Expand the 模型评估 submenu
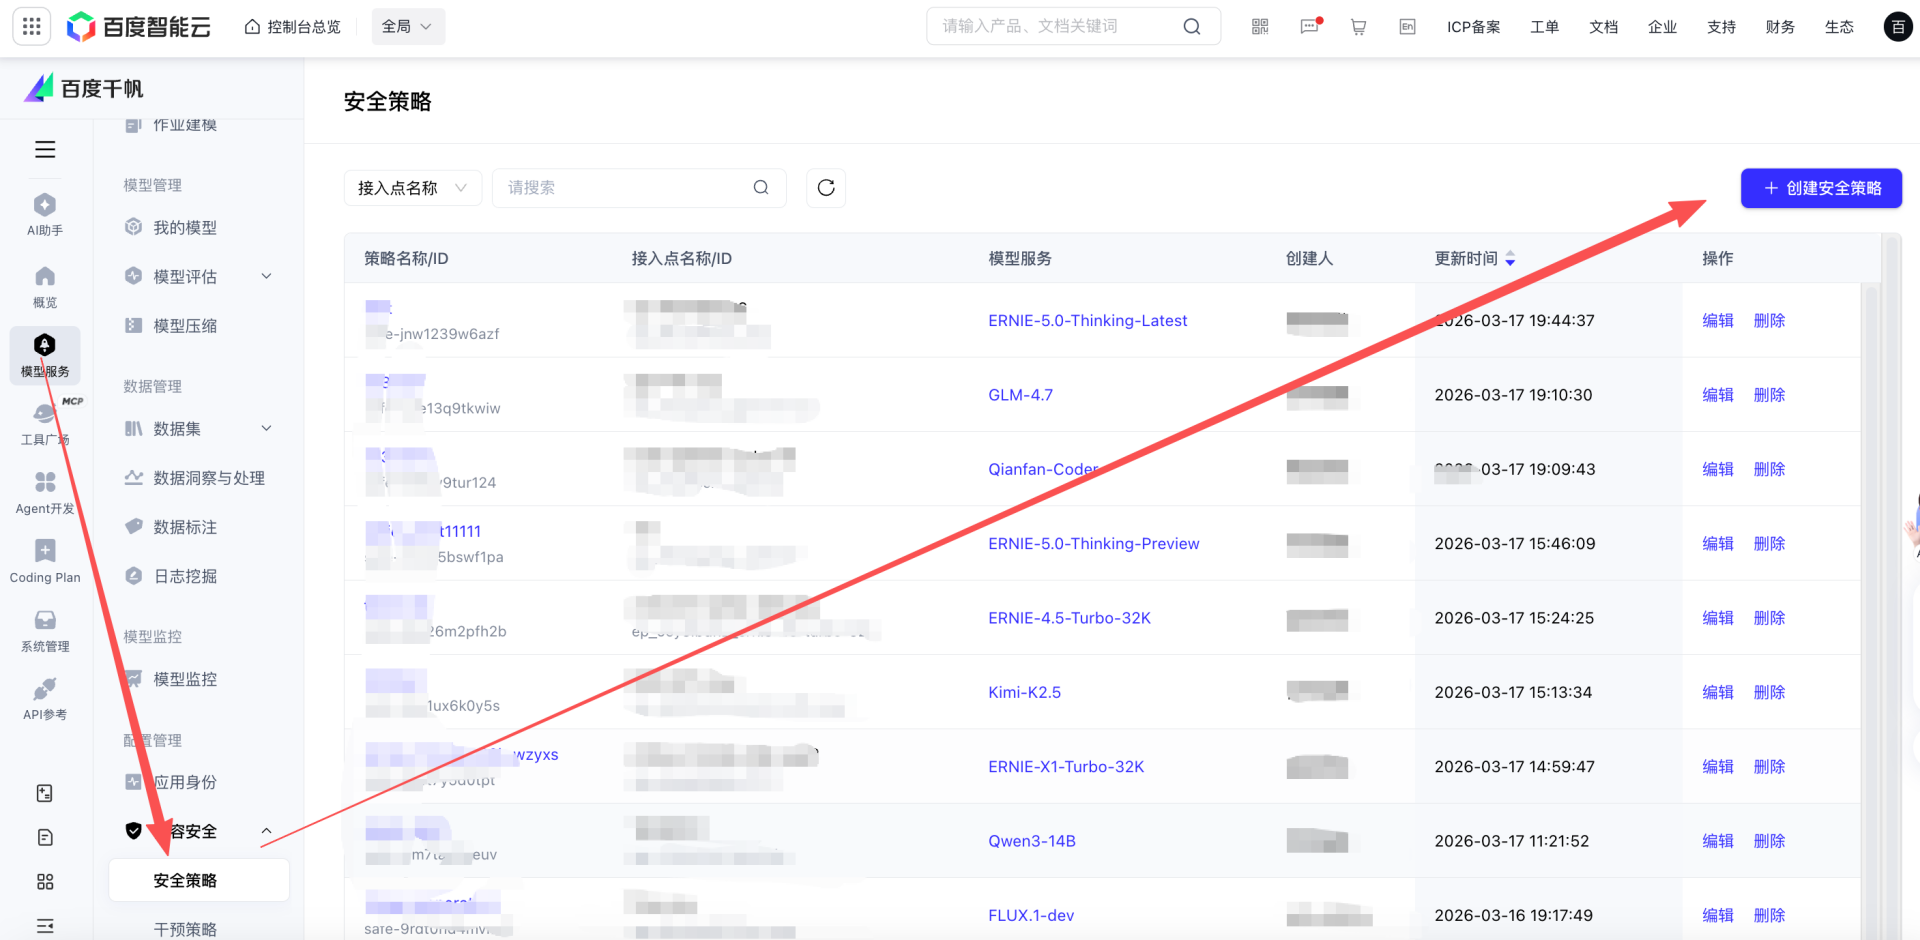 267,276
